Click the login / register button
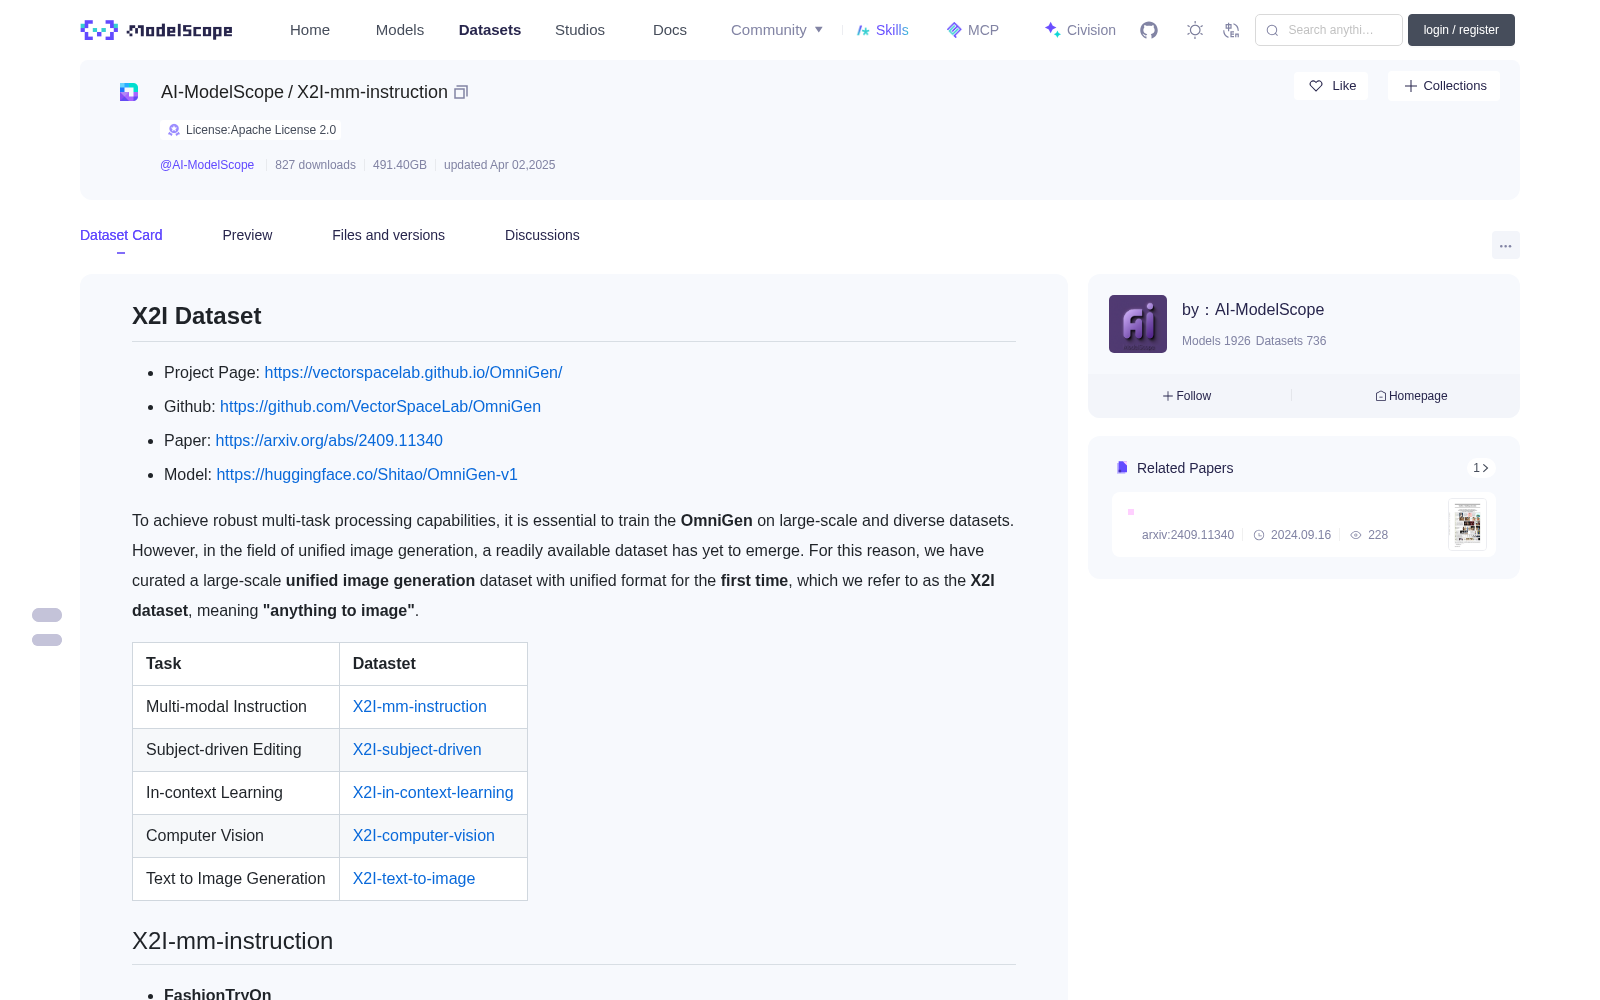1600x1000 pixels. [1461, 30]
